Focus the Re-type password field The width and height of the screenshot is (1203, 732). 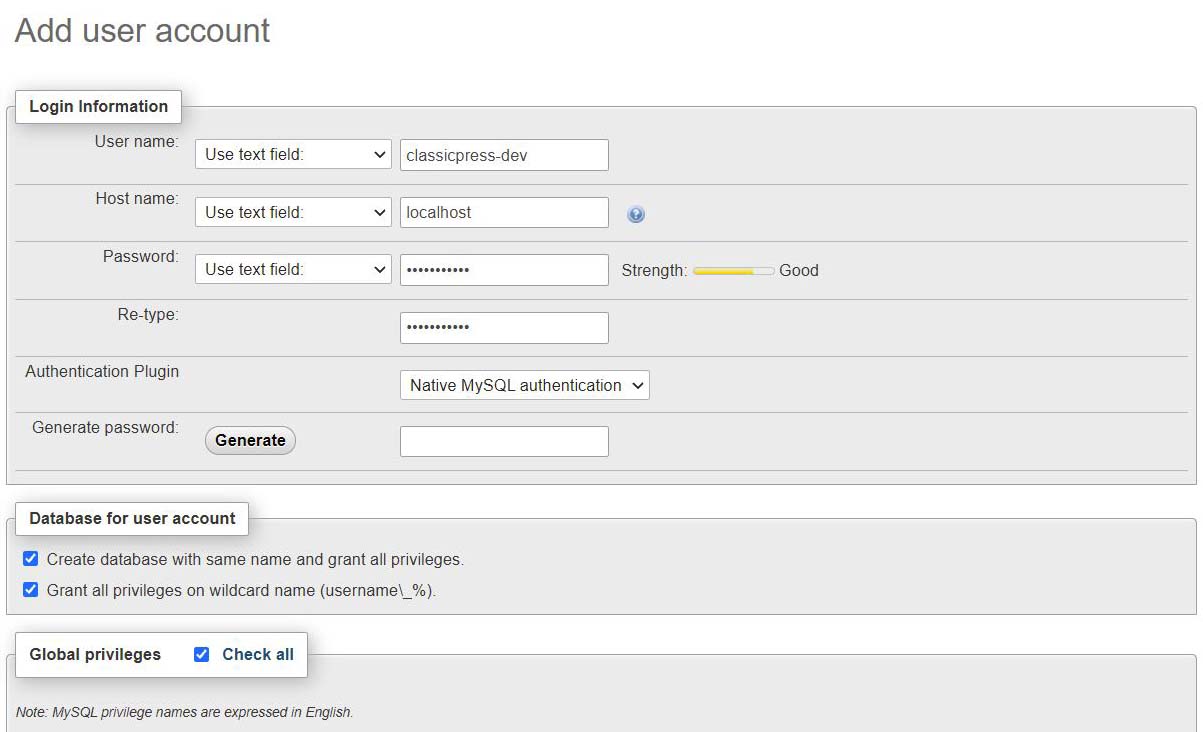504,328
